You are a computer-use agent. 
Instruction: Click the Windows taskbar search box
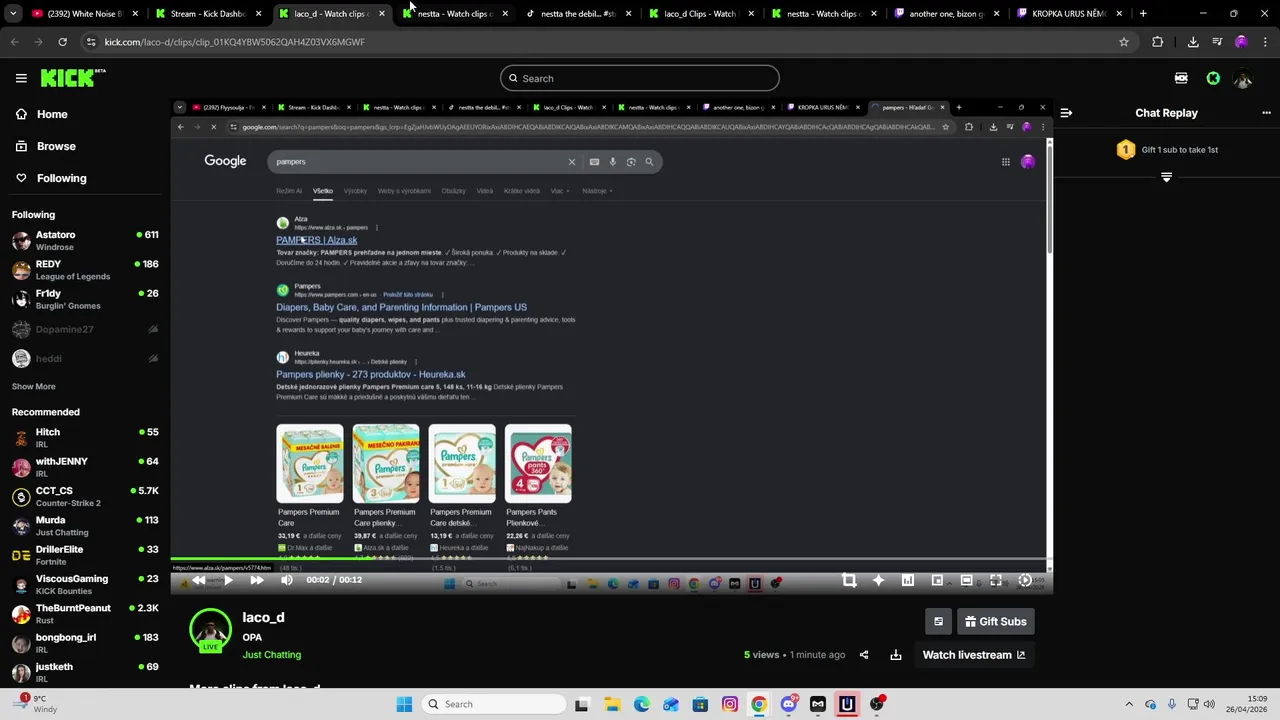click(492, 704)
